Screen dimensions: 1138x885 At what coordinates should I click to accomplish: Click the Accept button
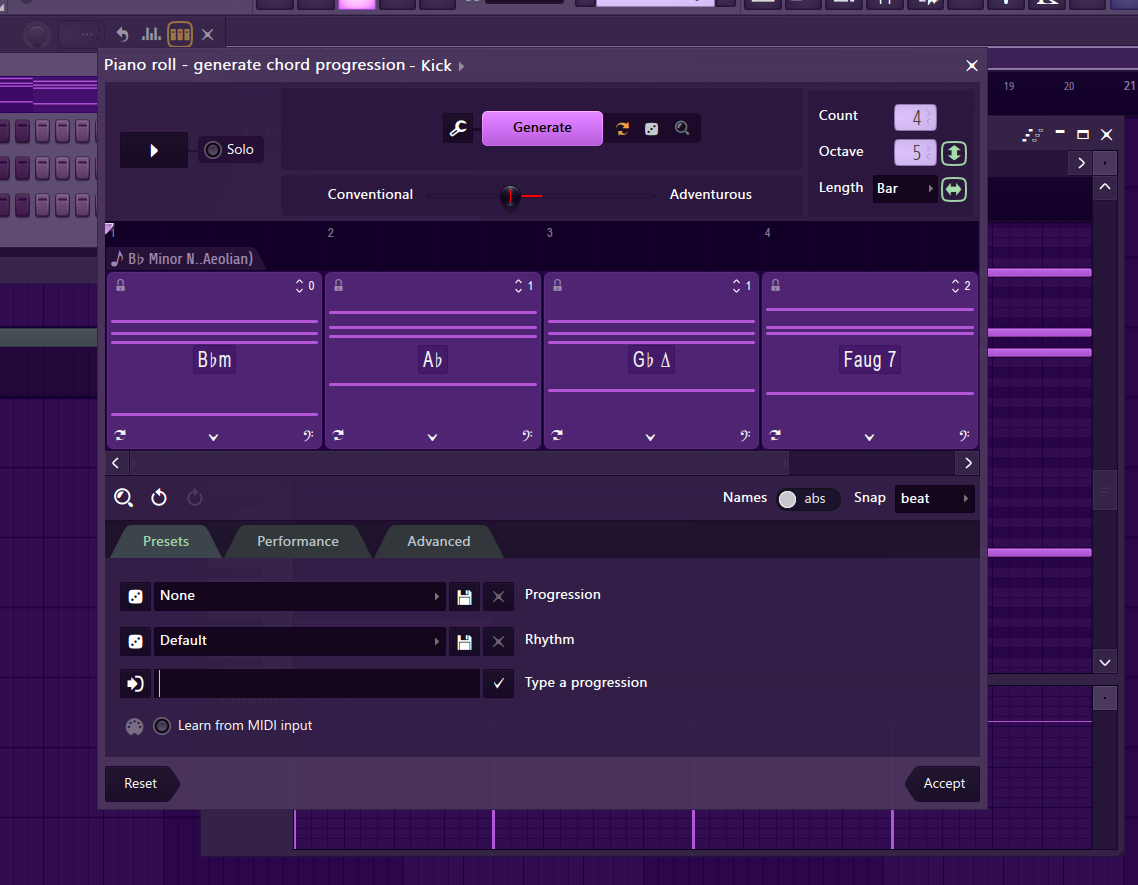point(943,783)
